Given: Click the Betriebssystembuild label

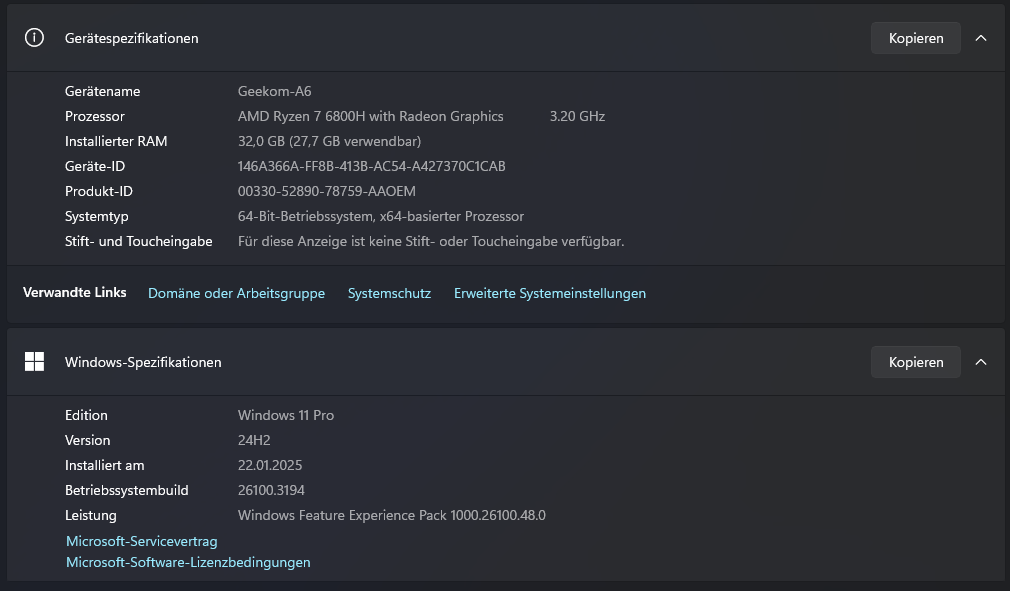Looking at the screenshot, I should click(127, 490).
